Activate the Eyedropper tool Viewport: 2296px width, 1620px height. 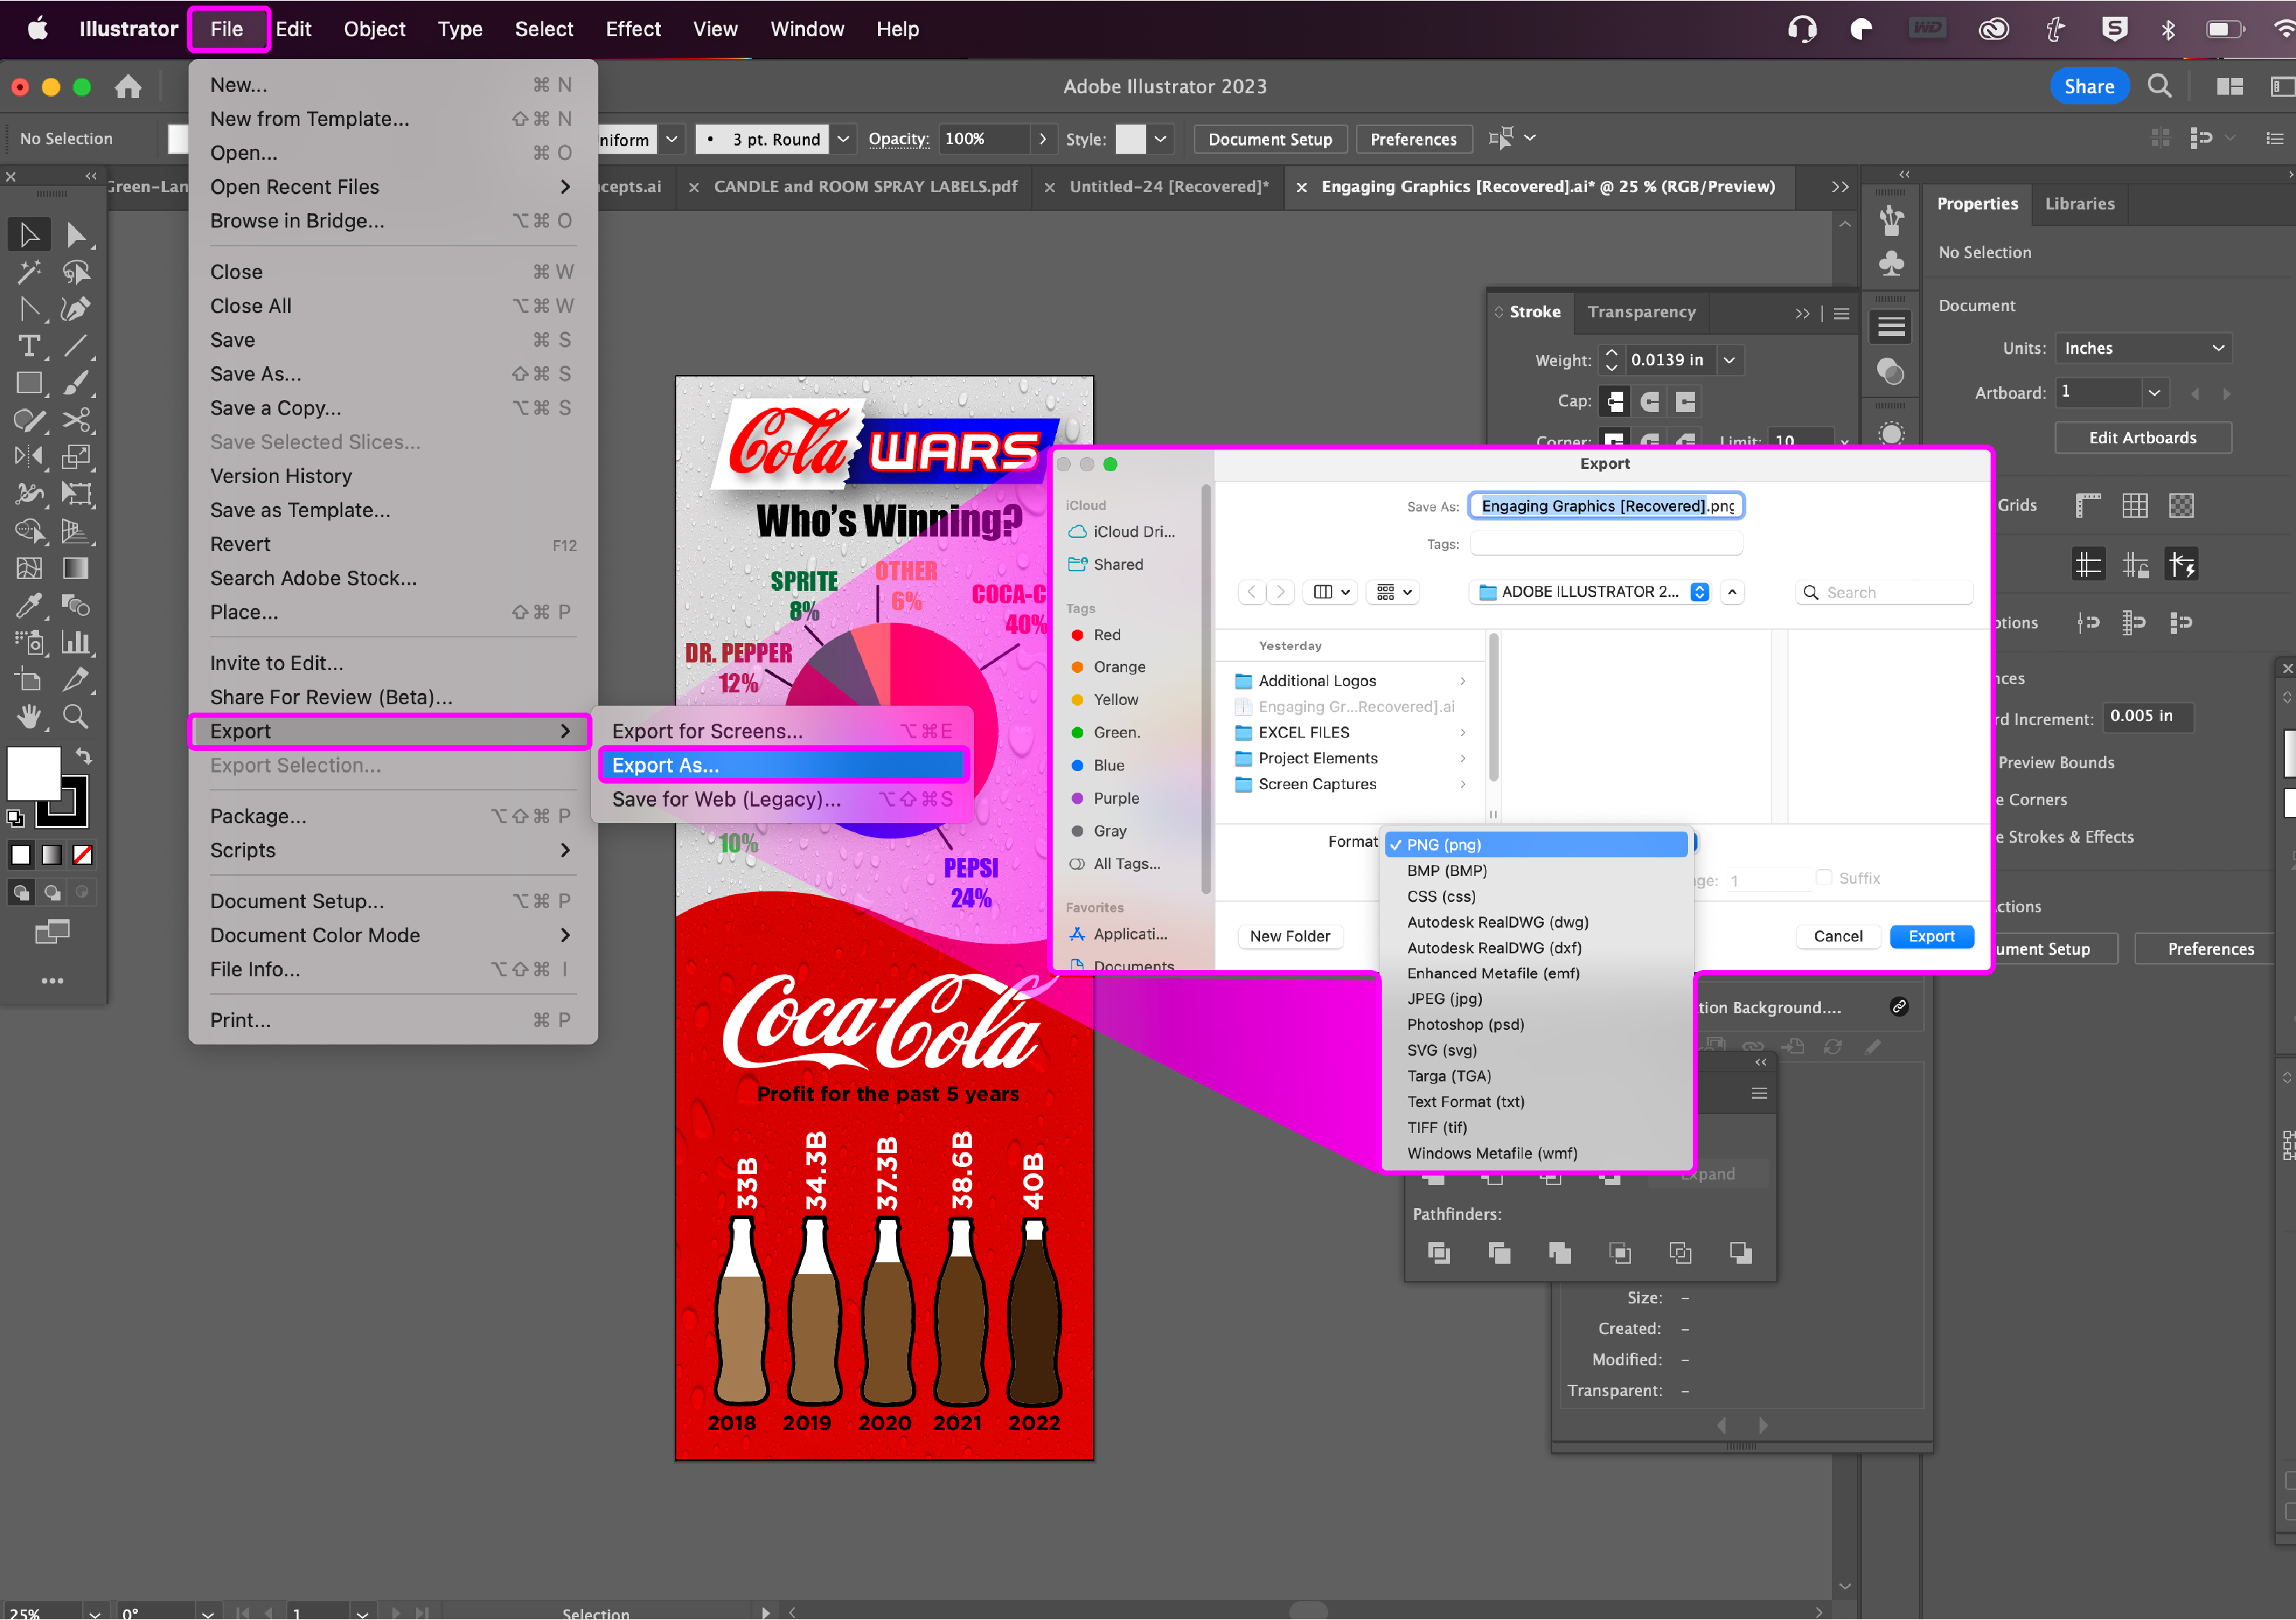coord(28,605)
